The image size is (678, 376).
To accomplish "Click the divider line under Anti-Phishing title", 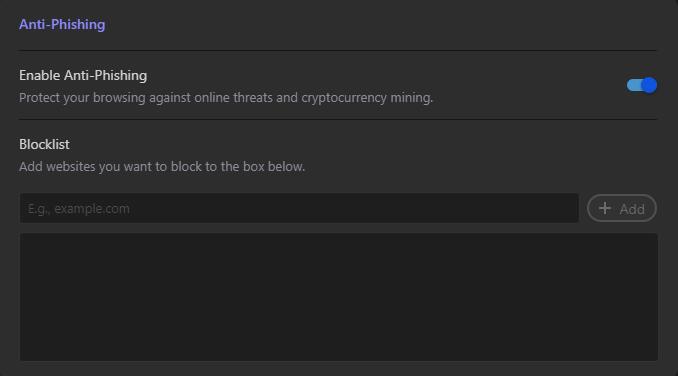I will [x=338, y=51].
